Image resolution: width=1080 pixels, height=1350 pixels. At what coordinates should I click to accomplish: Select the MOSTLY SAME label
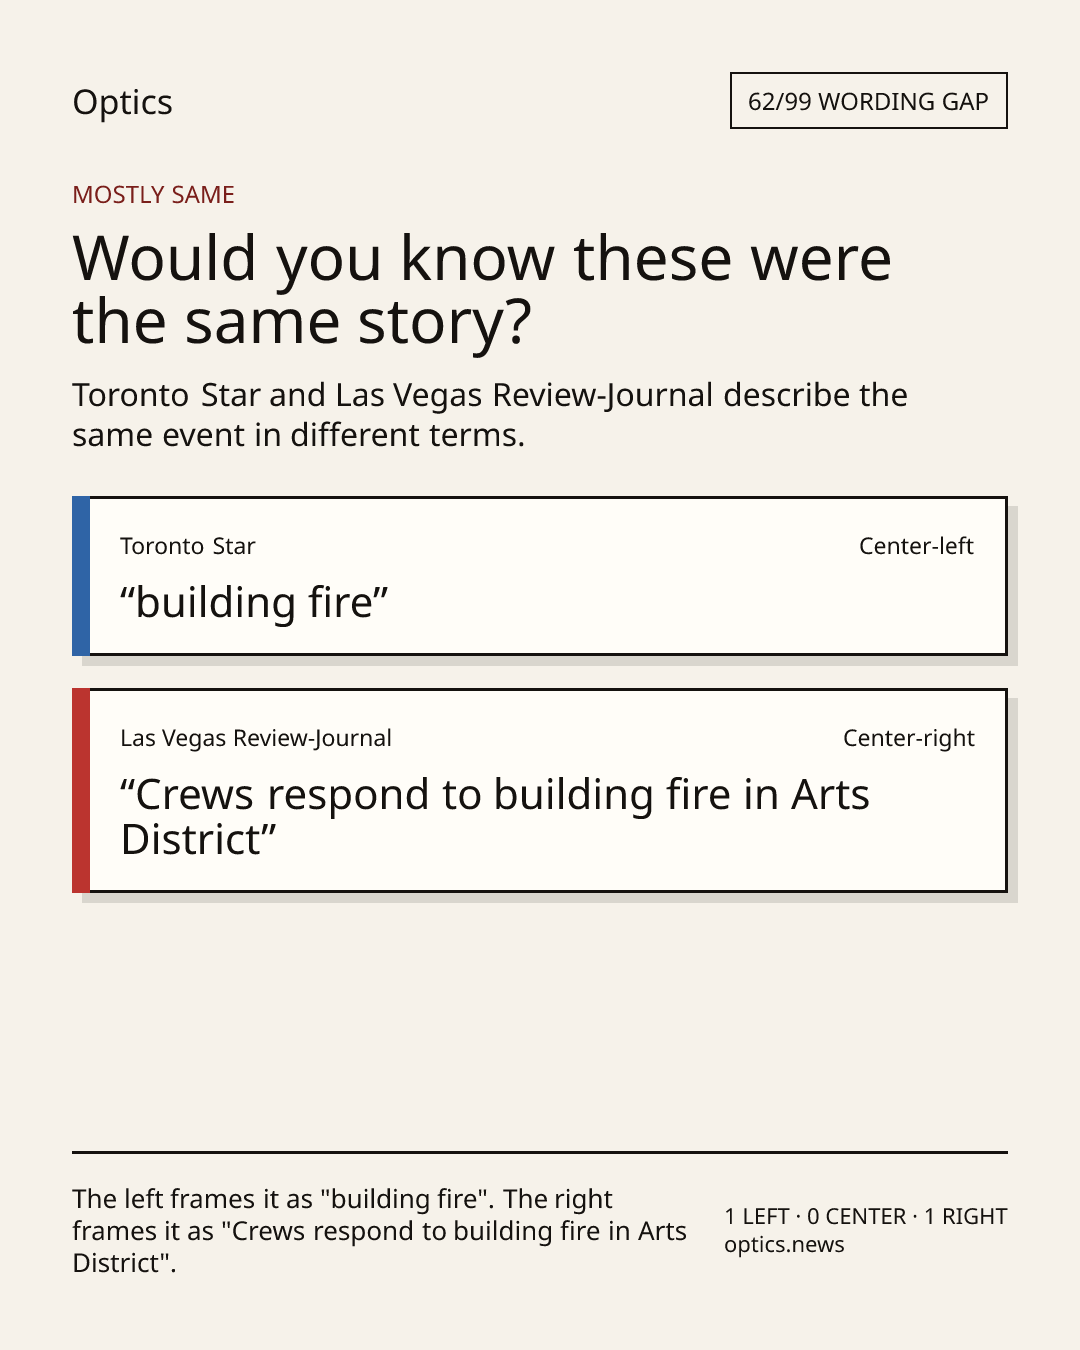click(153, 195)
